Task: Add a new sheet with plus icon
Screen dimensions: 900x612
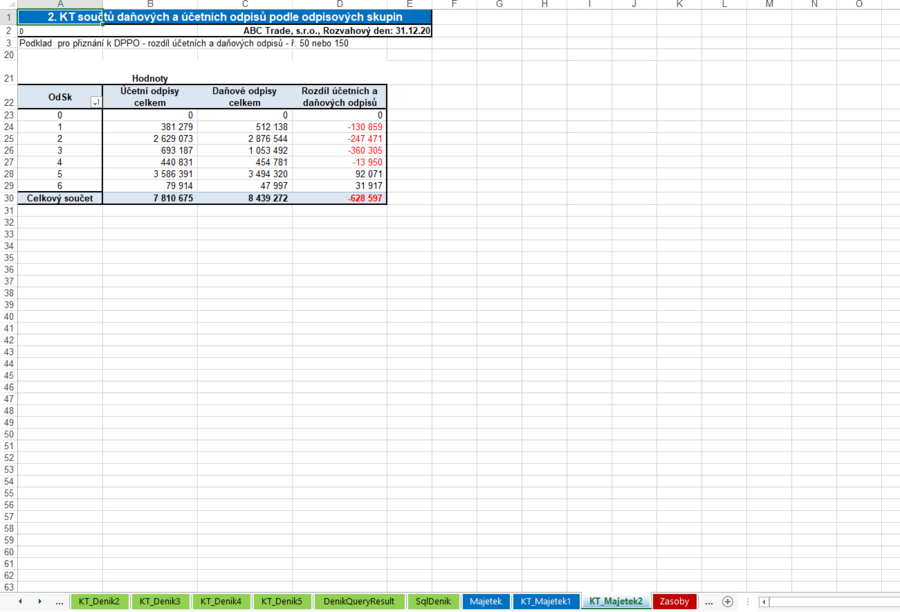Action: pos(727,601)
